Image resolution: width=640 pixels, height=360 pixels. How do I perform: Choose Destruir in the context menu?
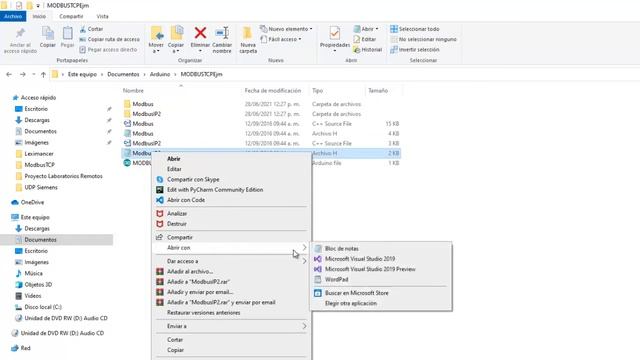coord(177,224)
